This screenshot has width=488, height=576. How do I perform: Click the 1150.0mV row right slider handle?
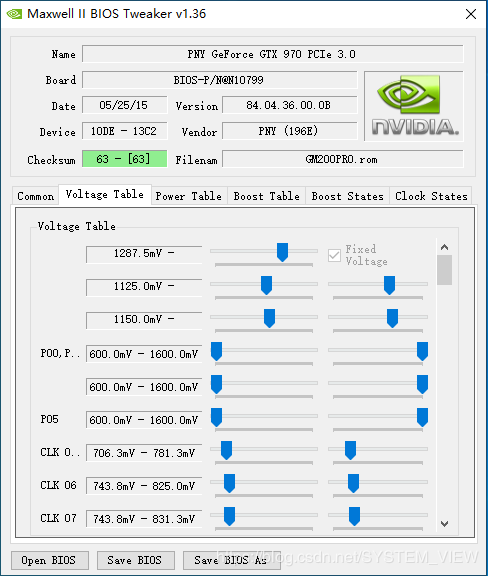pos(392,318)
